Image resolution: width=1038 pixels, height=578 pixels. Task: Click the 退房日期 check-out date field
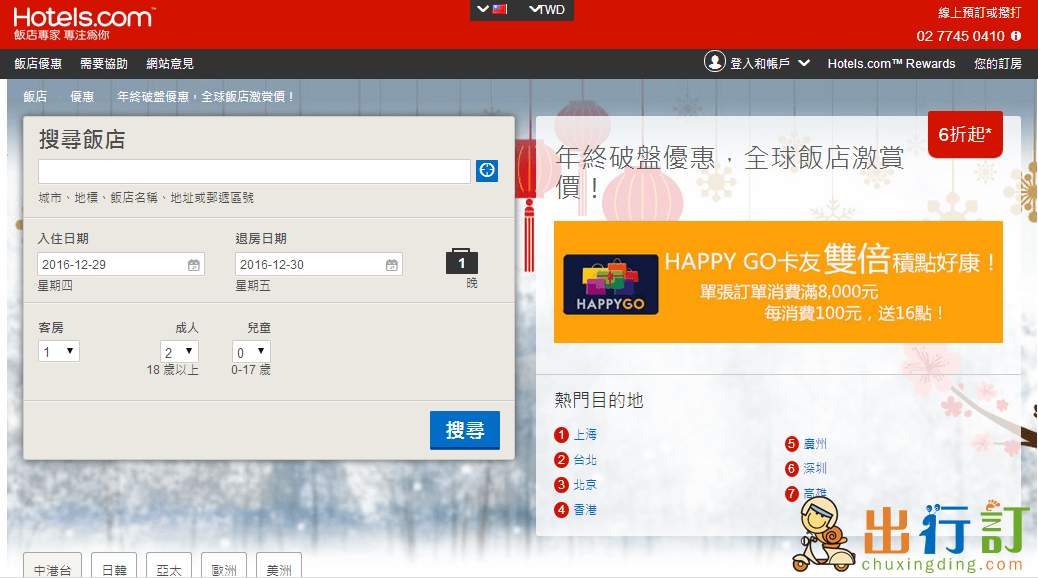[319, 264]
